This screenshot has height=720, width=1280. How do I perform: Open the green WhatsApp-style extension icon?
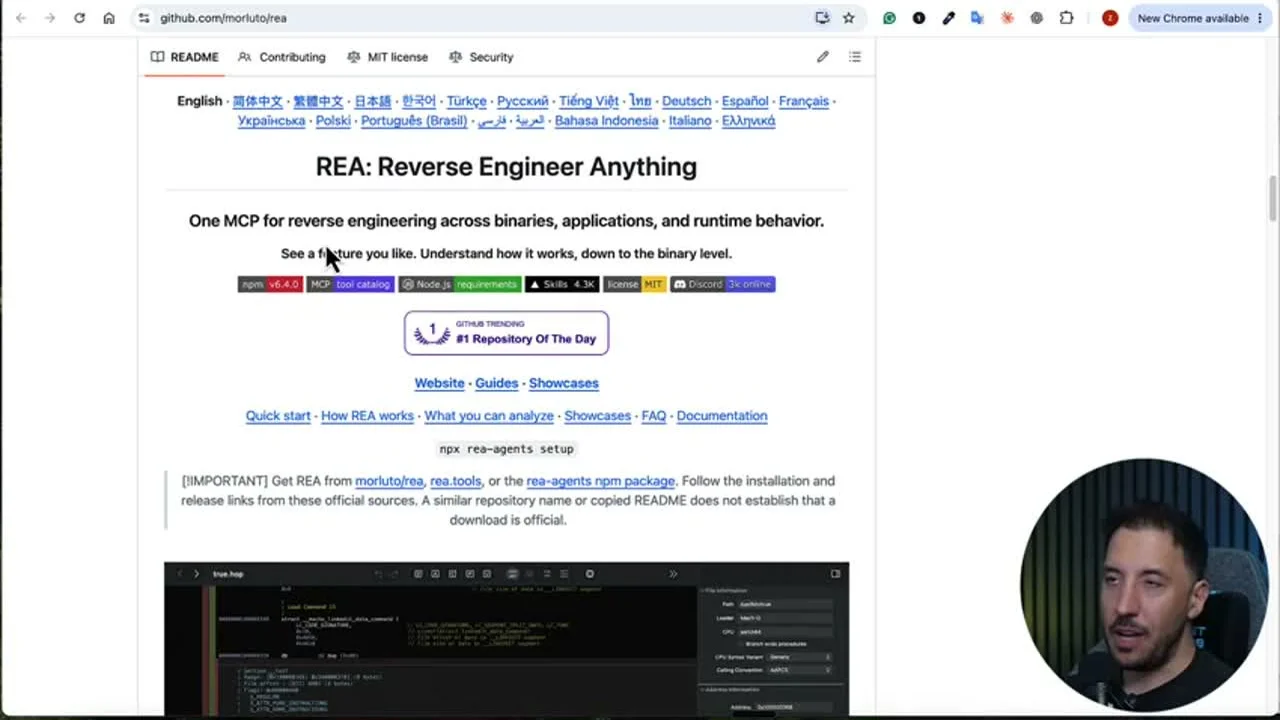[x=889, y=18]
